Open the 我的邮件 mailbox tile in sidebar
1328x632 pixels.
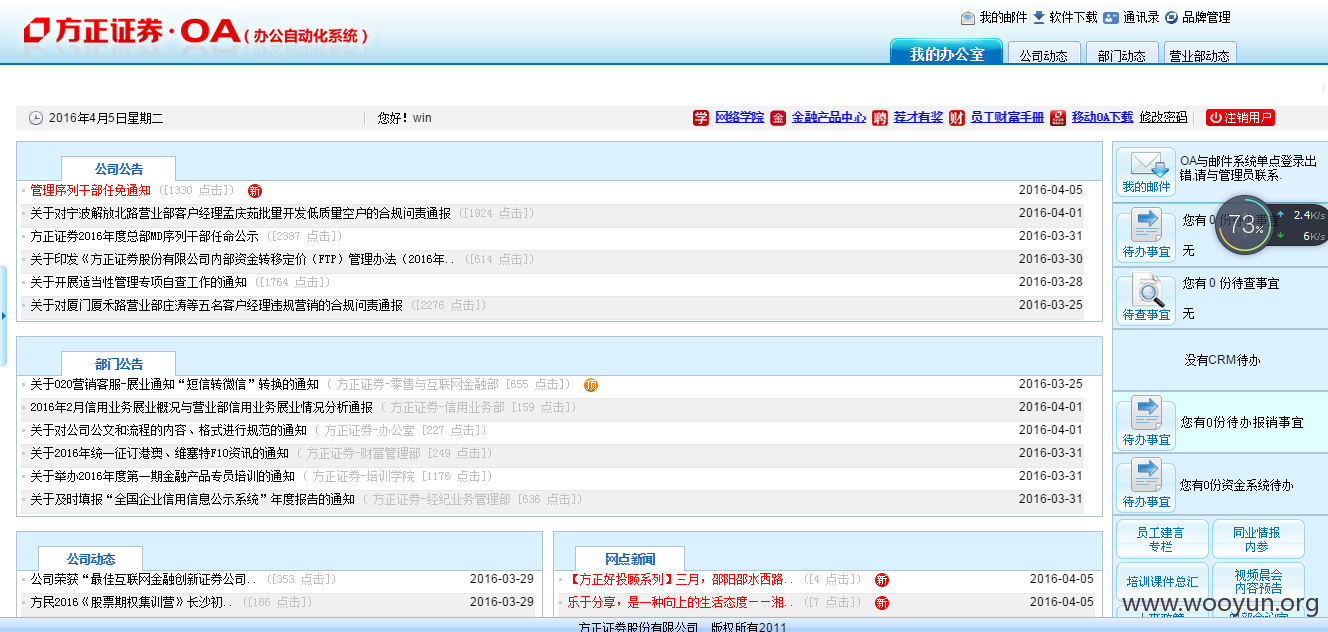(x=1145, y=172)
